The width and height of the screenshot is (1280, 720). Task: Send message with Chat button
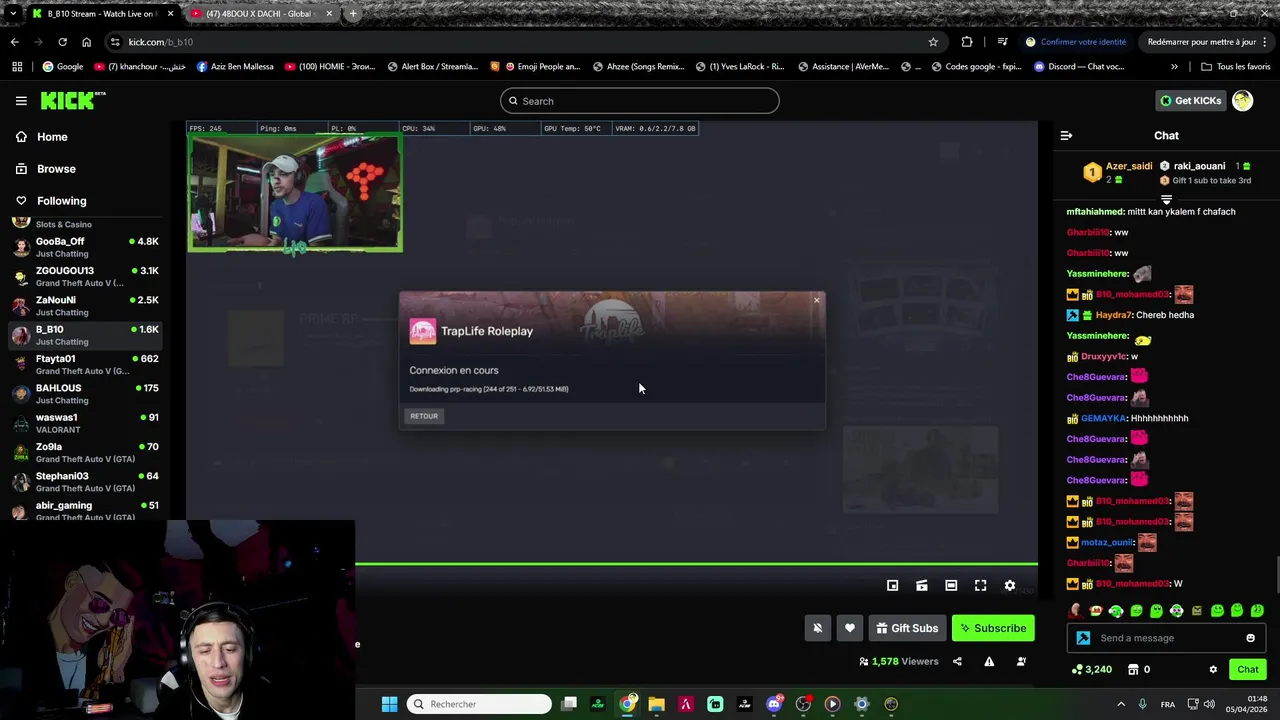click(1248, 669)
